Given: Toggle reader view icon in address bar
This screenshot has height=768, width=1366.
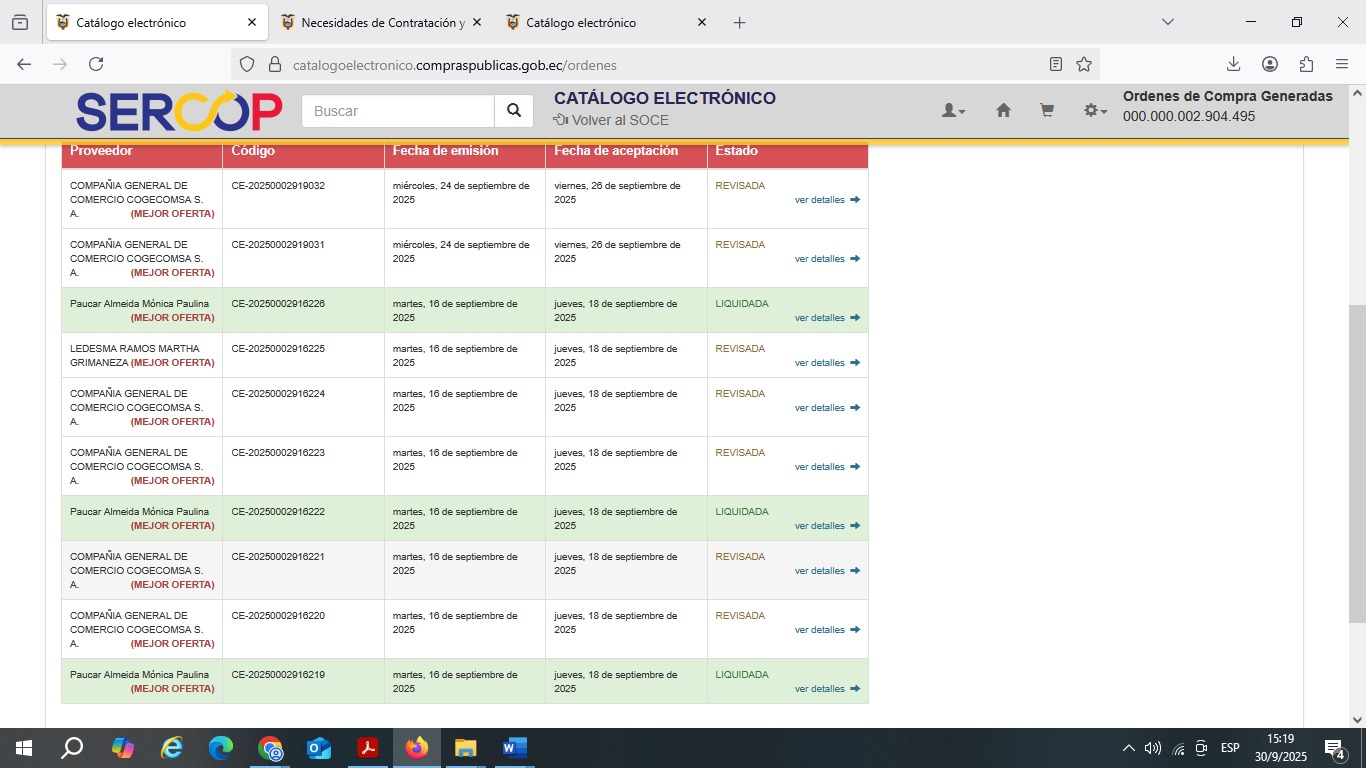Looking at the screenshot, I should point(1056,64).
